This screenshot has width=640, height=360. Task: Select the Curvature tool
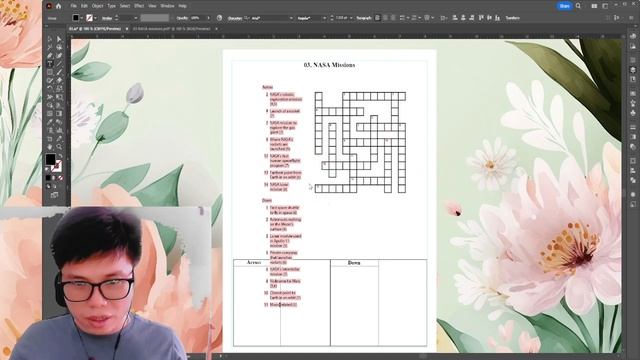59,56
